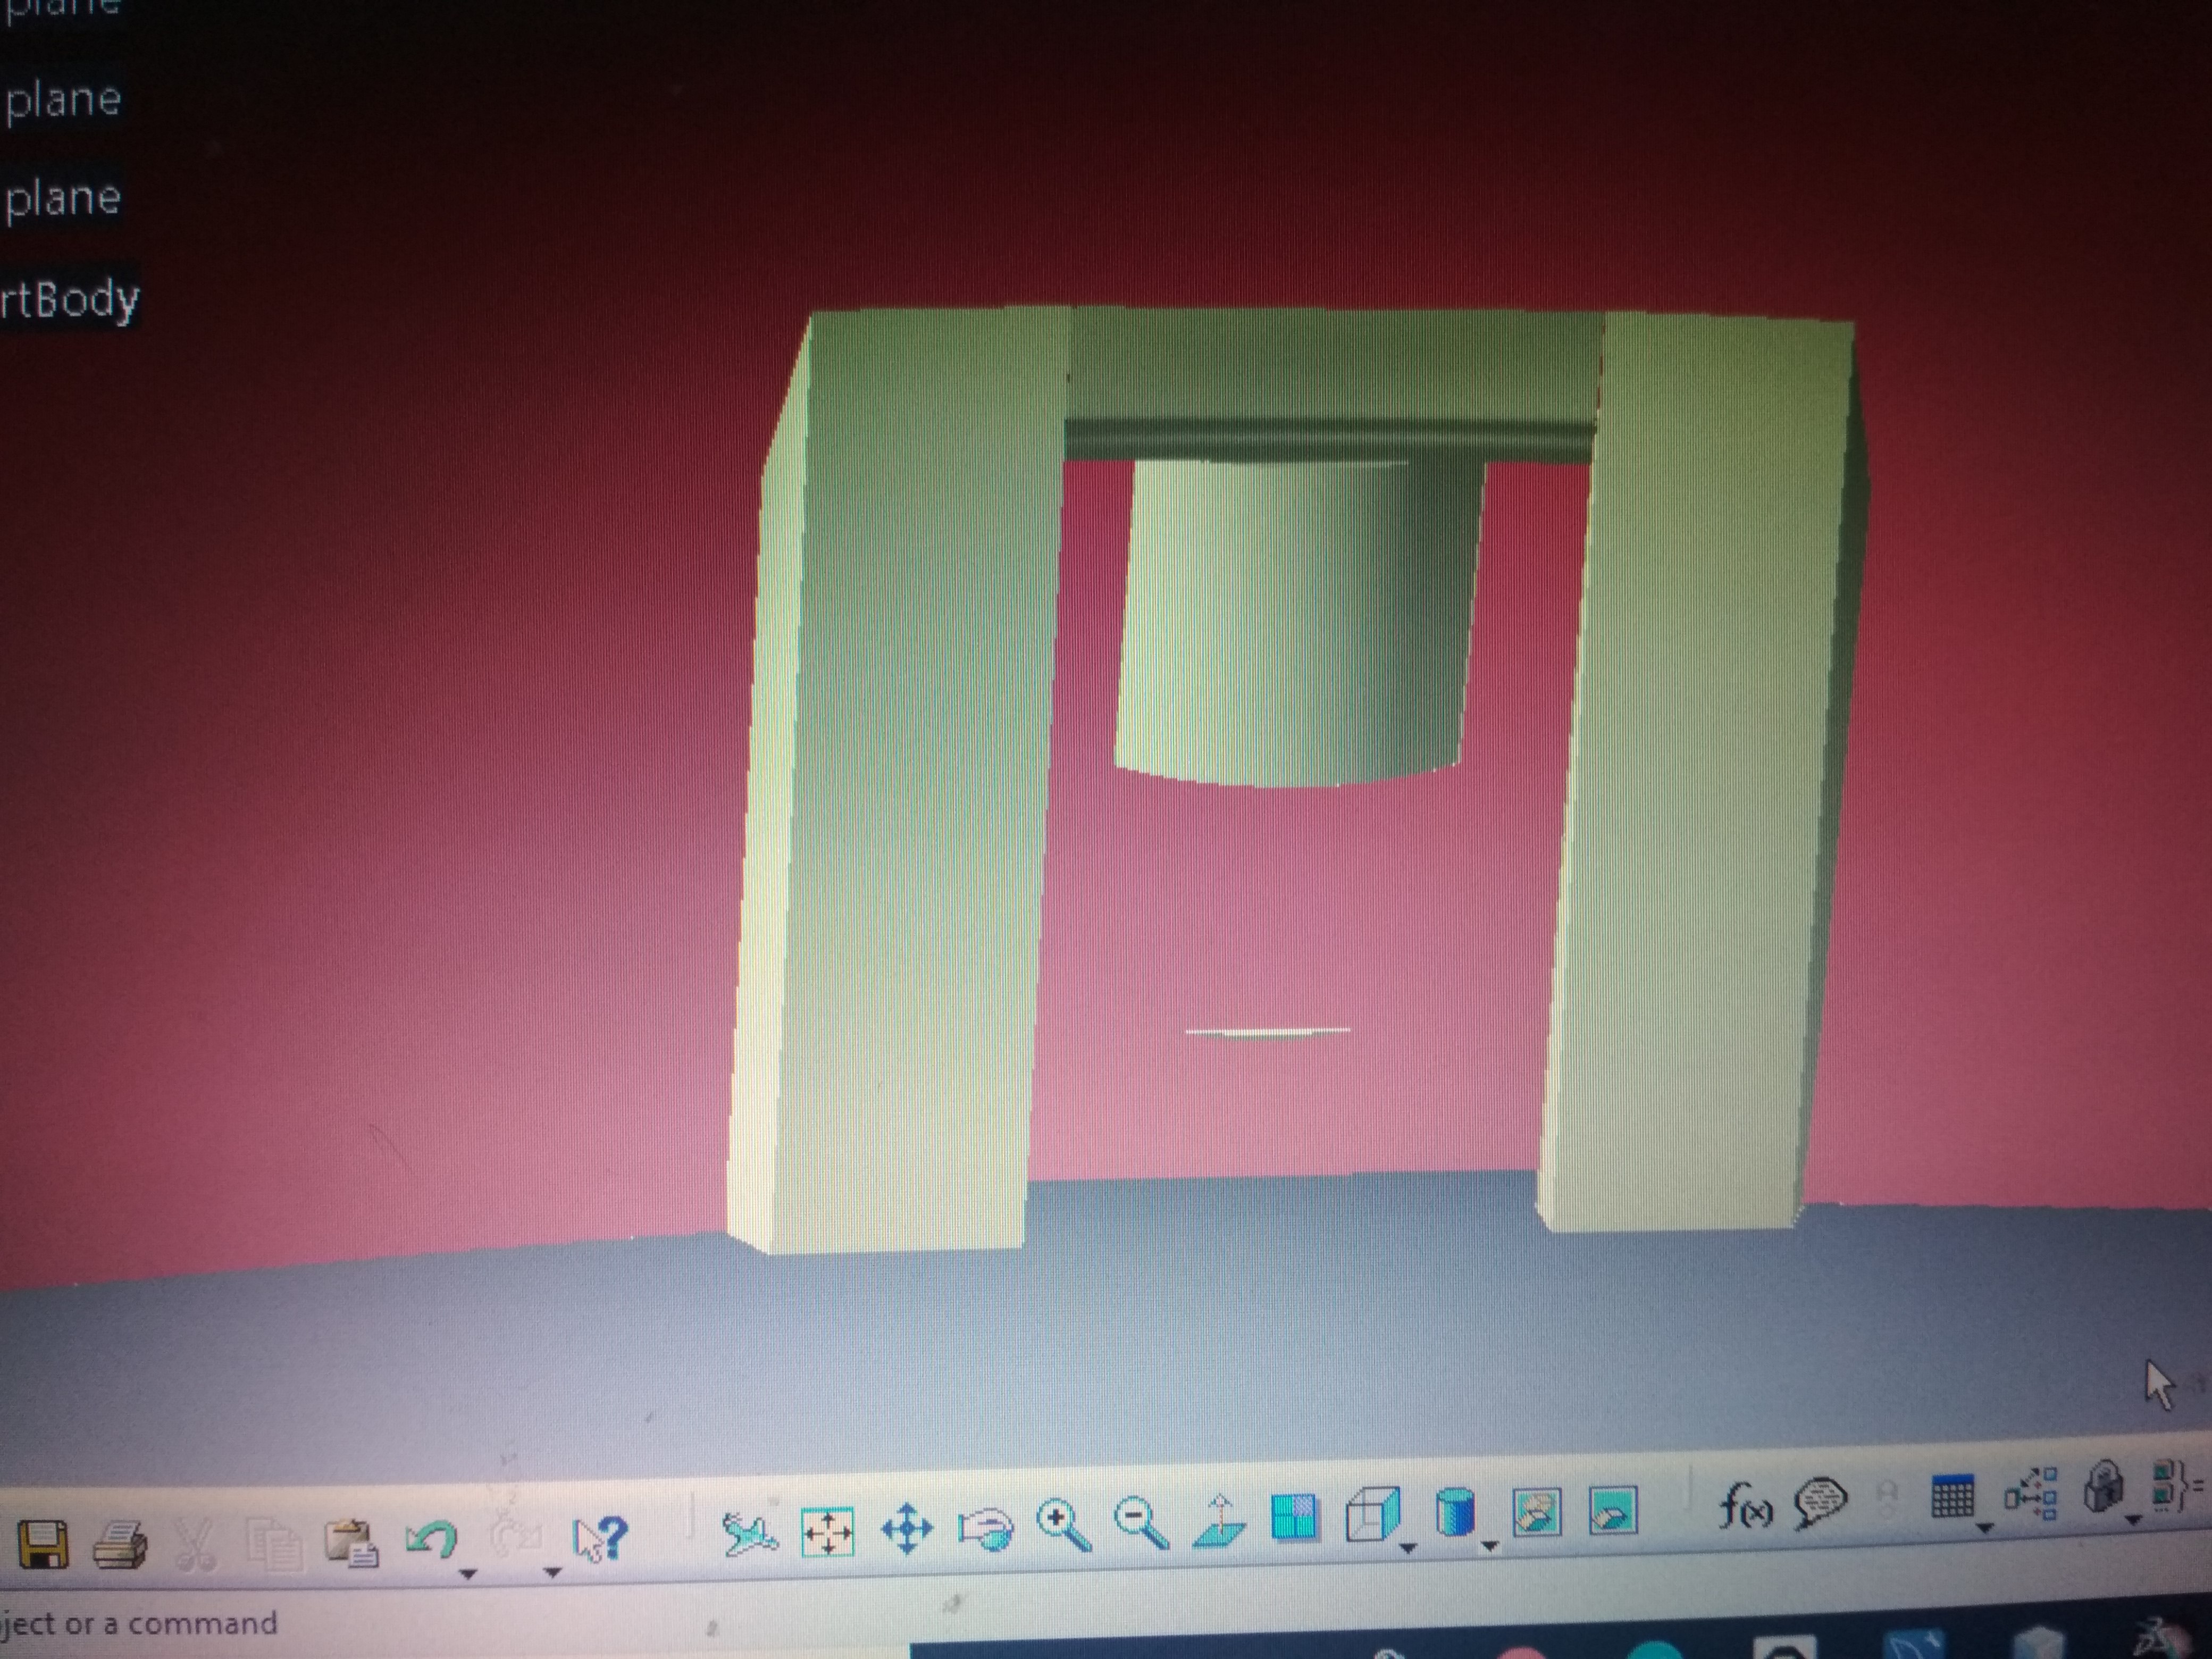
Task: Click the Zoom In magnifier icon
Action: click(x=1063, y=1526)
